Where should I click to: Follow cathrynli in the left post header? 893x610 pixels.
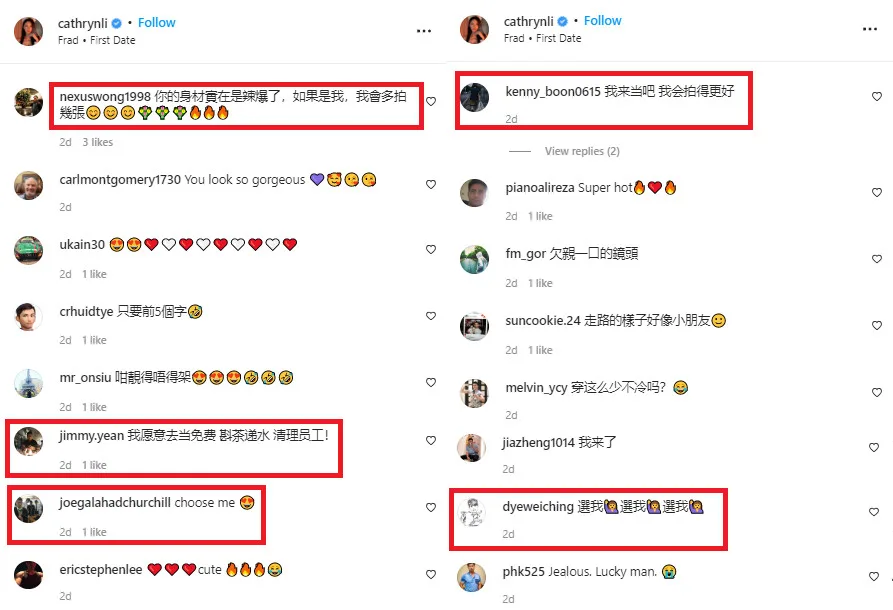click(x=157, y=23)
